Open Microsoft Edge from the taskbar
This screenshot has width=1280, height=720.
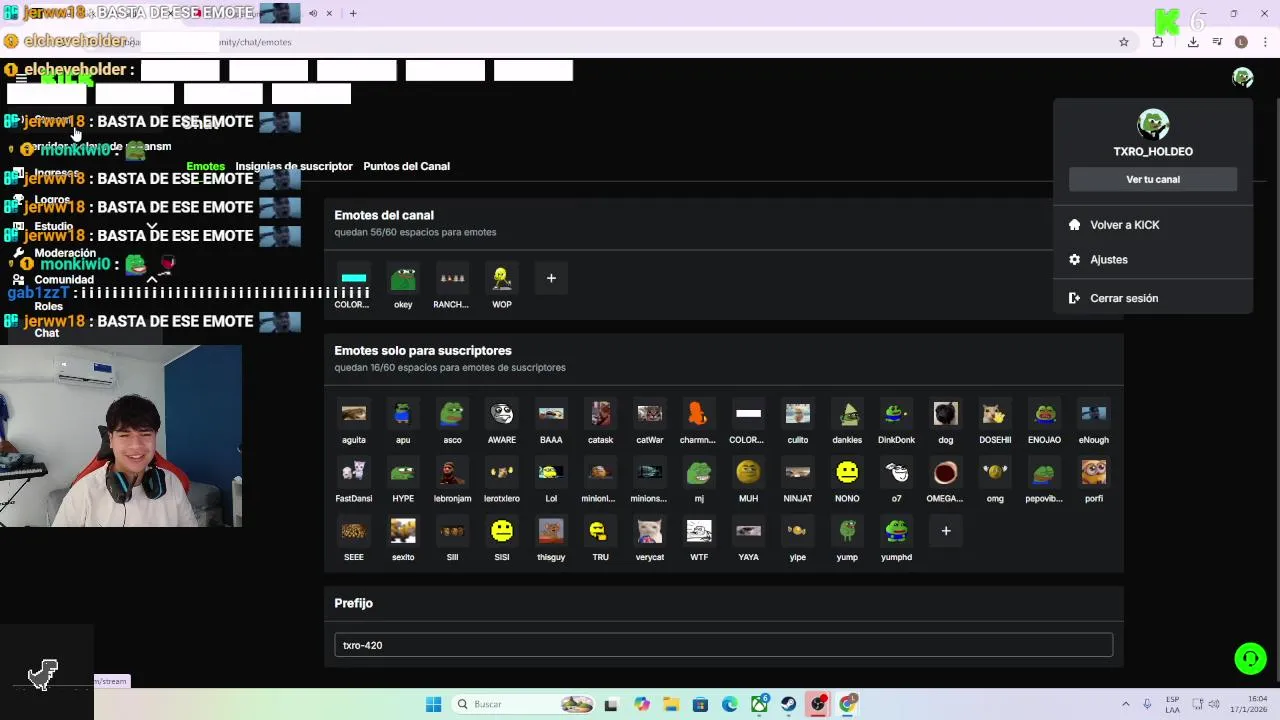click(730, 704)
